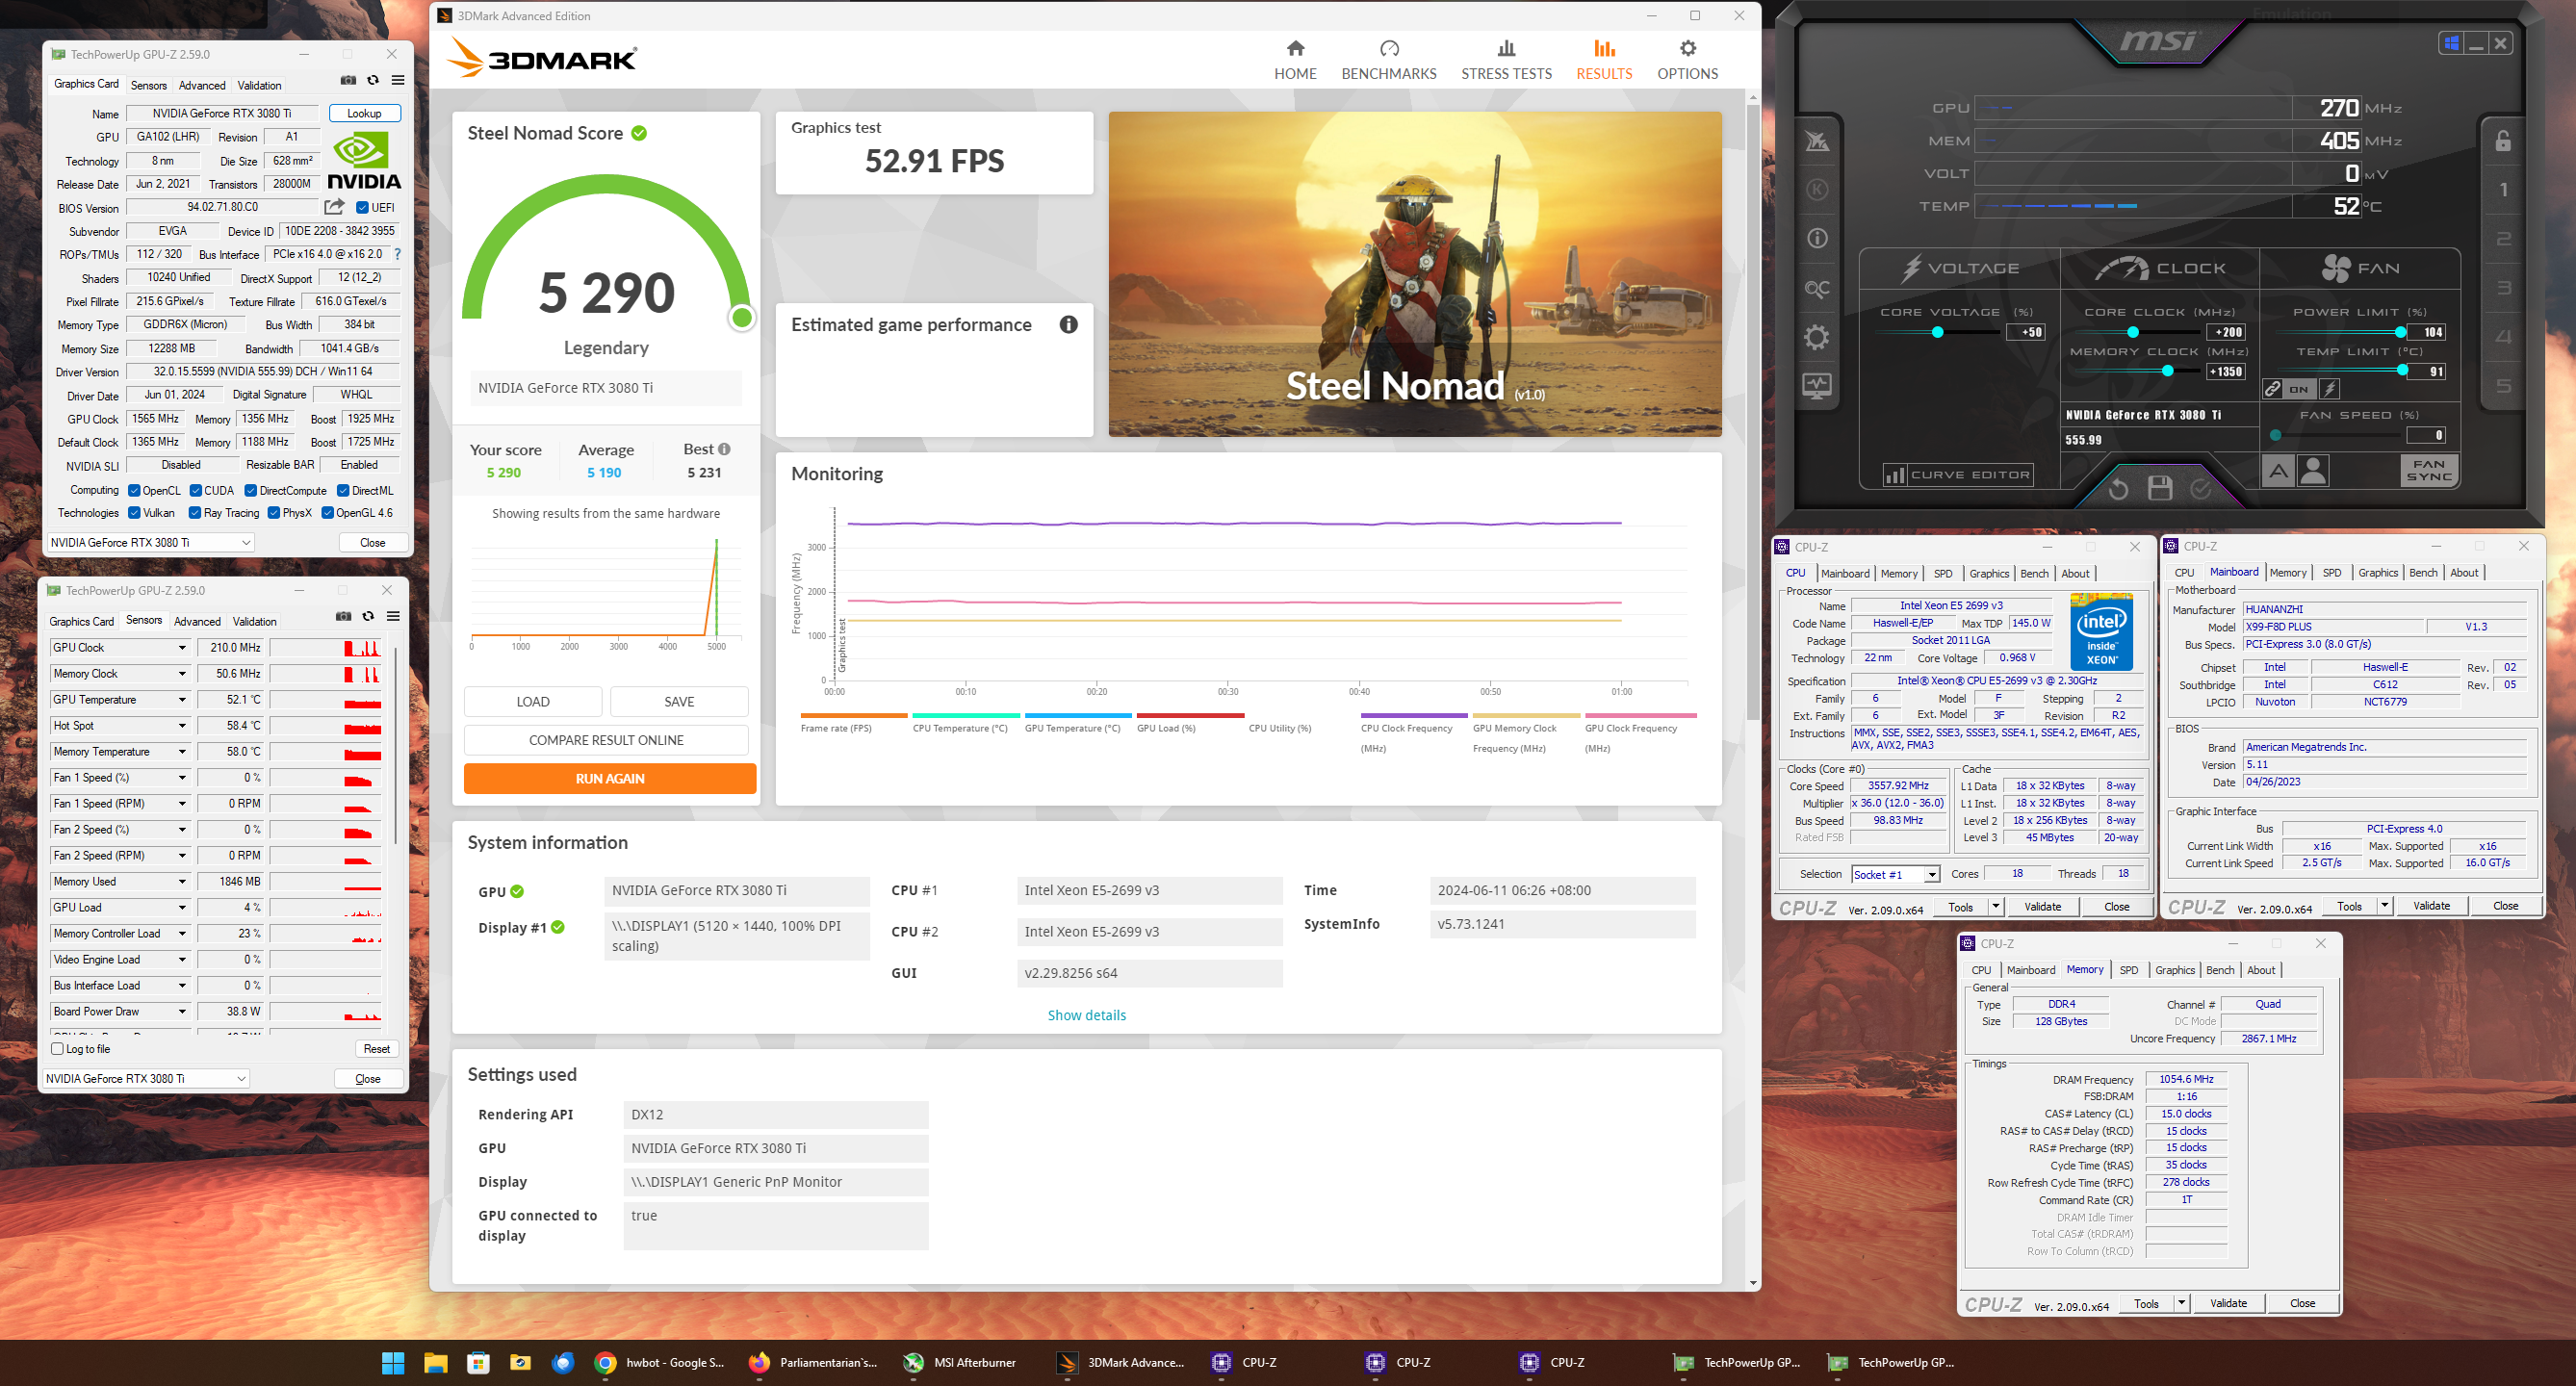Toggle power/temp limit link icon in Afterburner
This screenshot has height=1386, width=2576.
[2273, 389]
